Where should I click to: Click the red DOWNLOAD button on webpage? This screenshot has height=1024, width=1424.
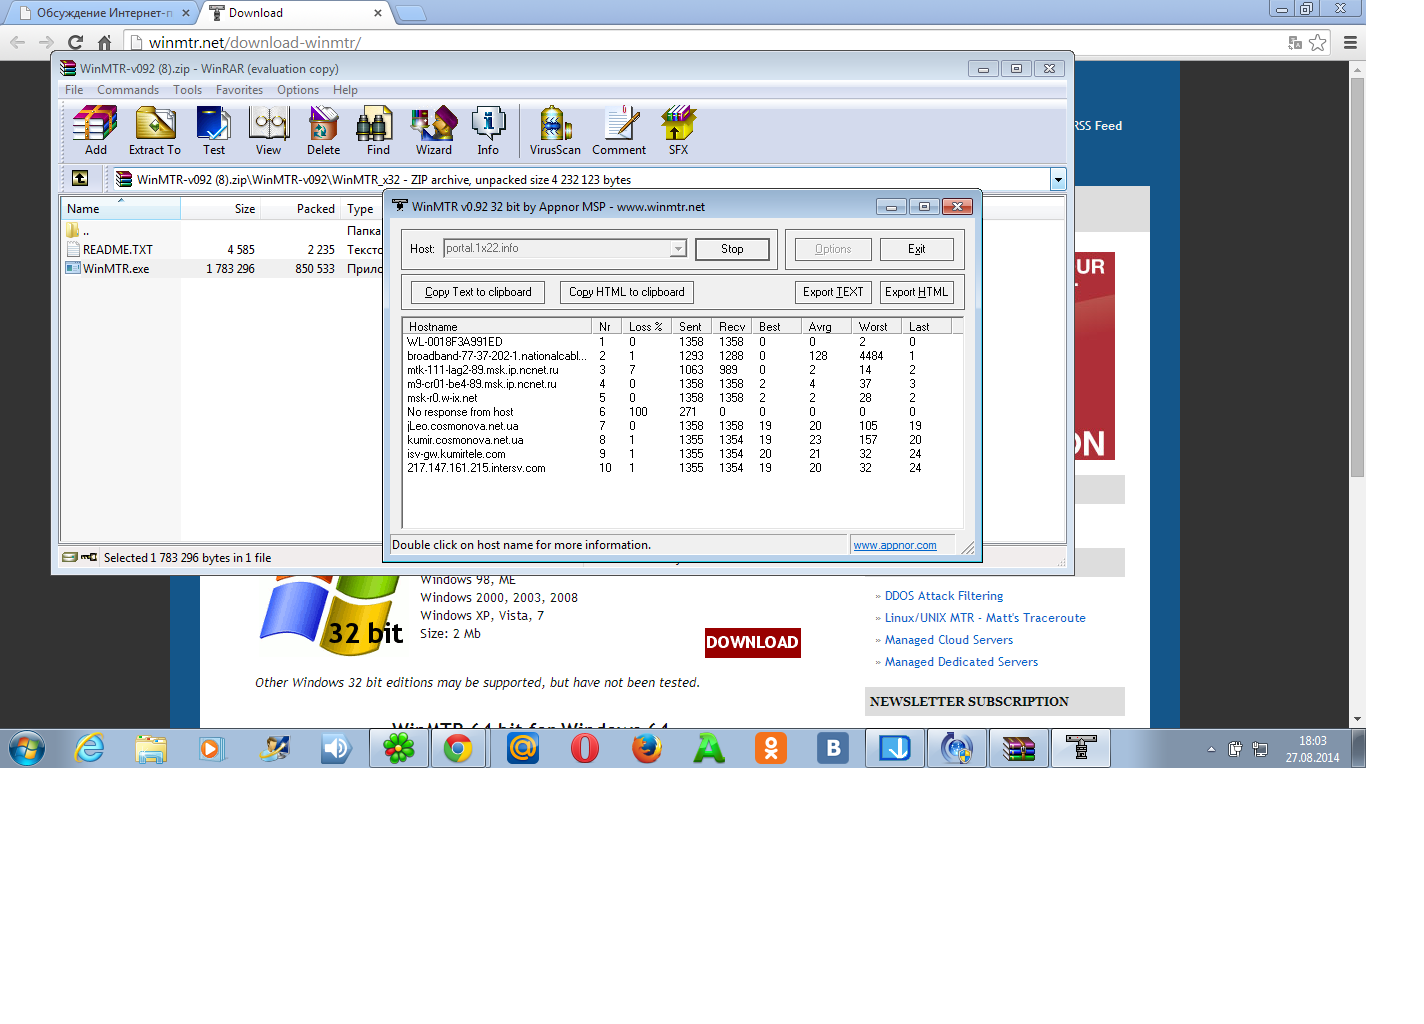tap(753, 642)
